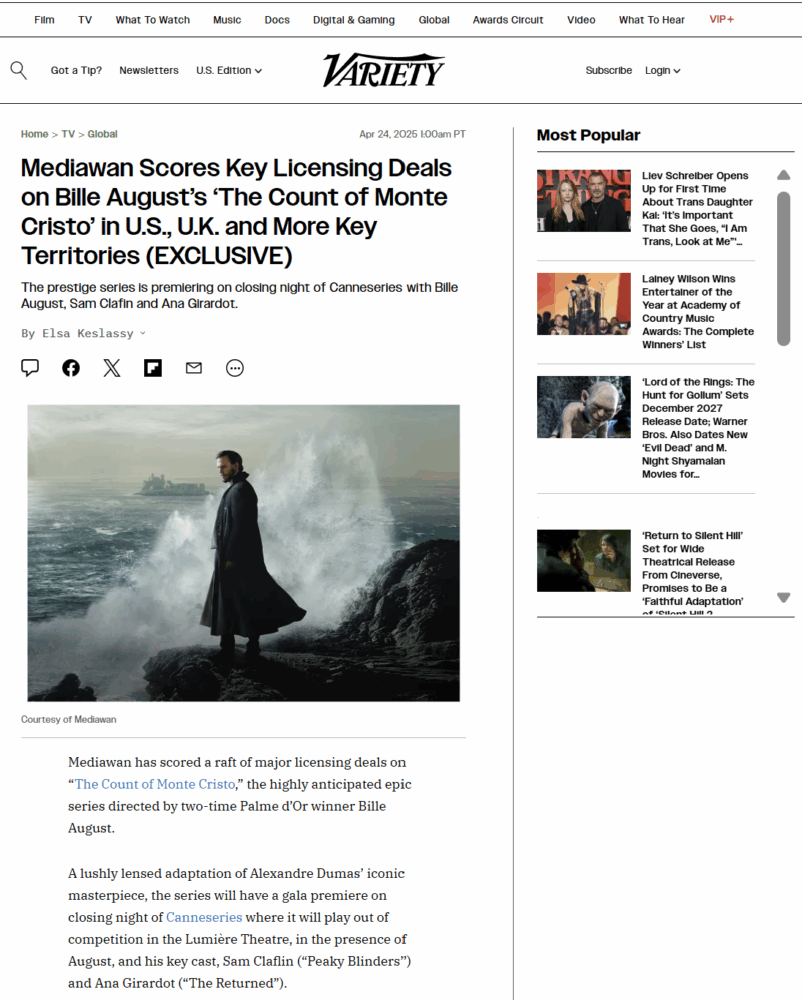Click Most Popular scrollbar up arrow

point(784,175)
